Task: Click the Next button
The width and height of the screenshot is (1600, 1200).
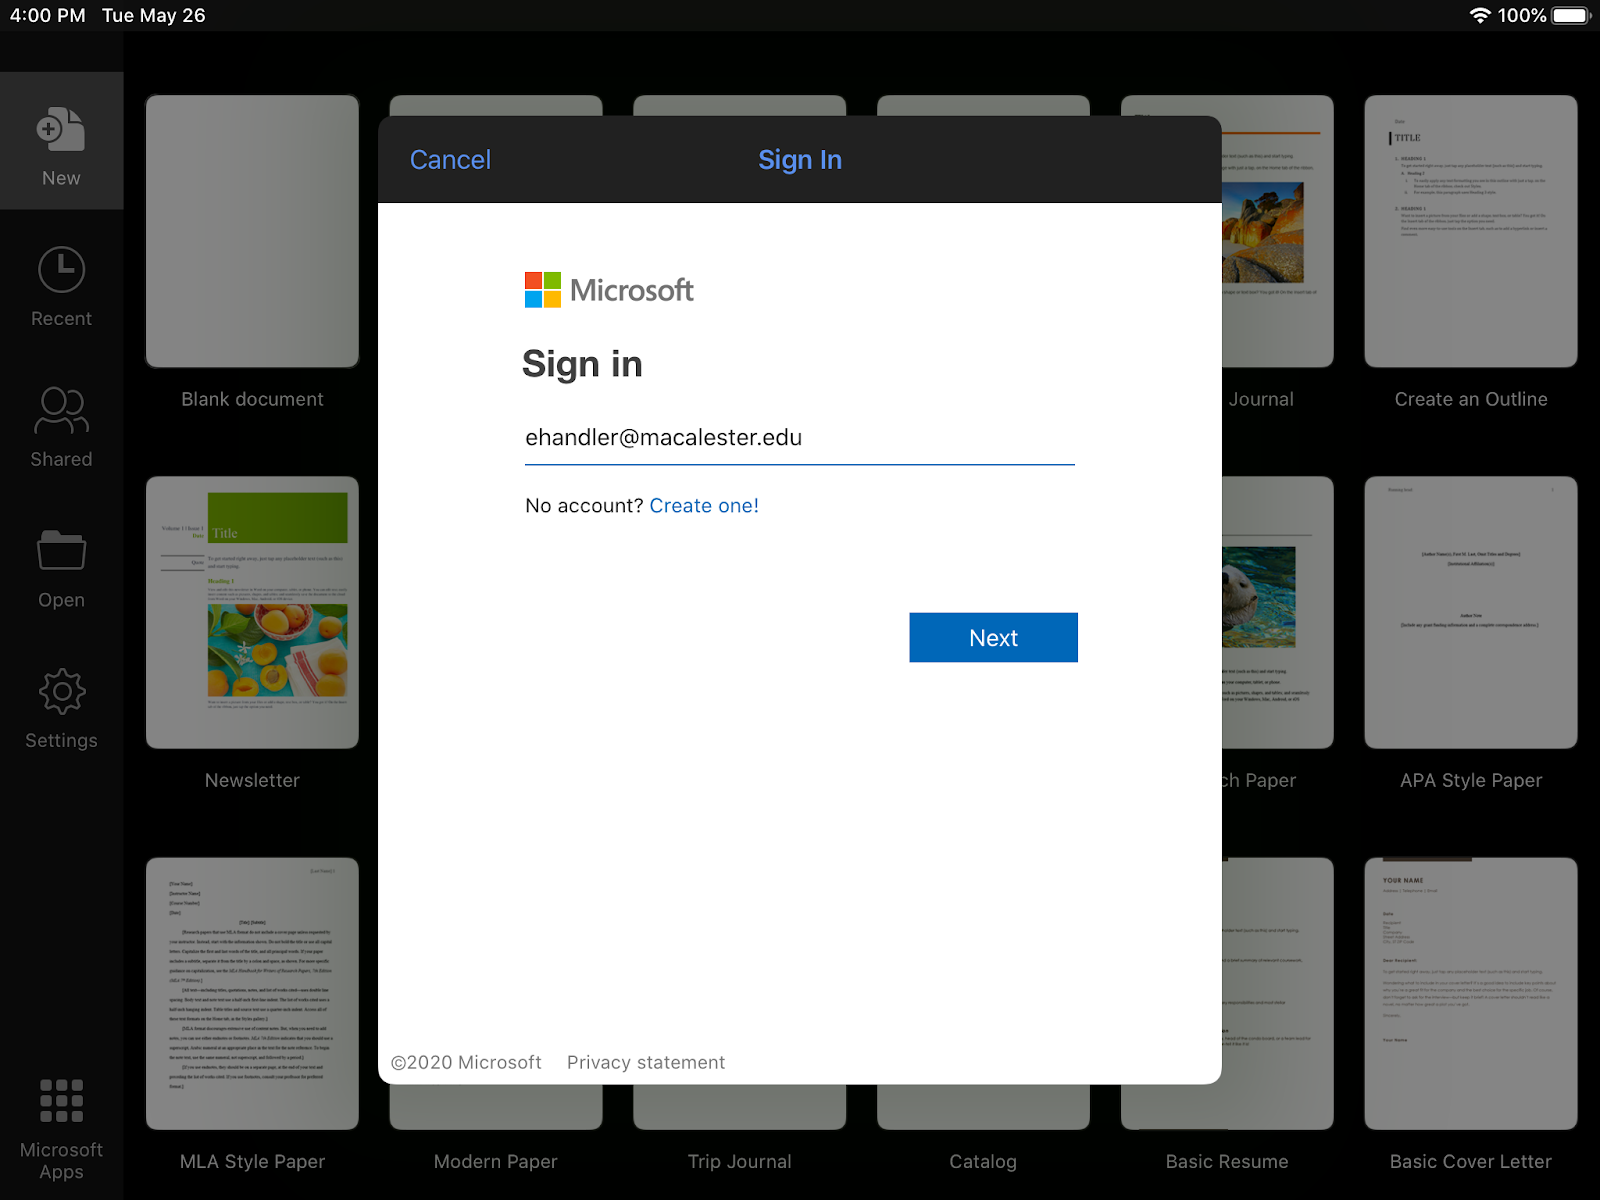Action: [x=993, y=638]
